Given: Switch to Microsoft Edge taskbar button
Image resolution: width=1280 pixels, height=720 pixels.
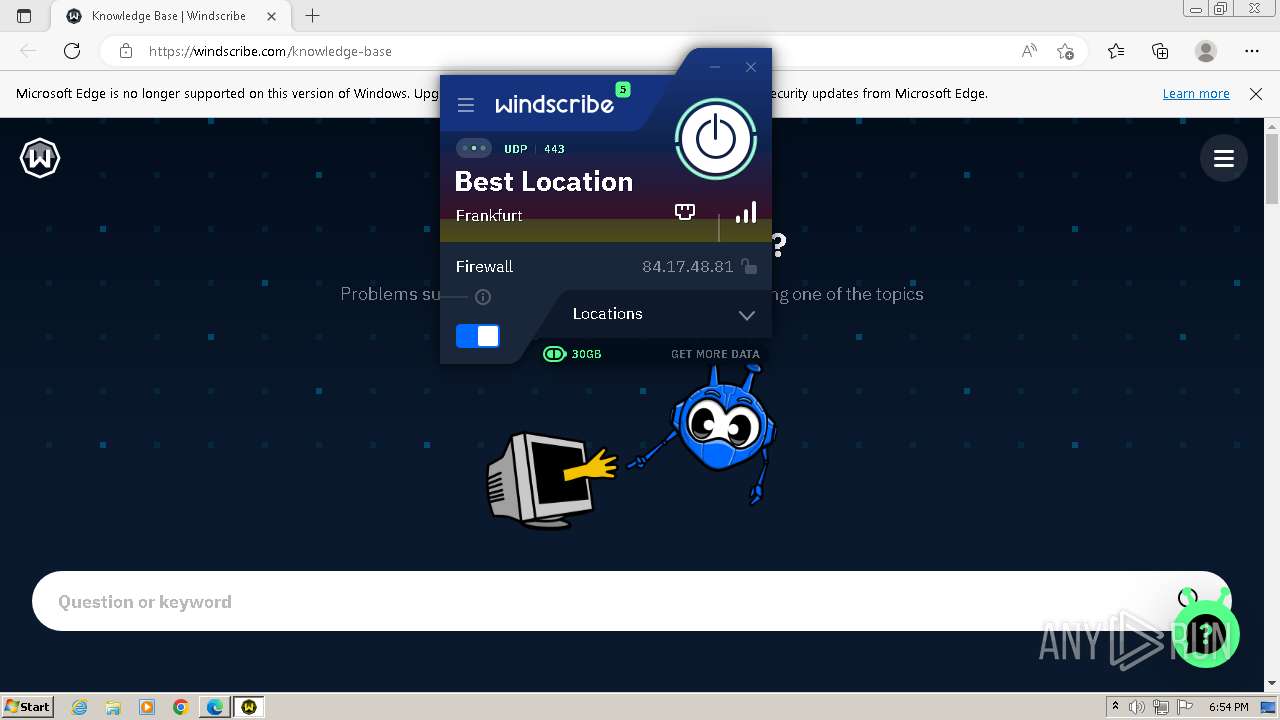Looking at the screenshot, I should 215,707.
